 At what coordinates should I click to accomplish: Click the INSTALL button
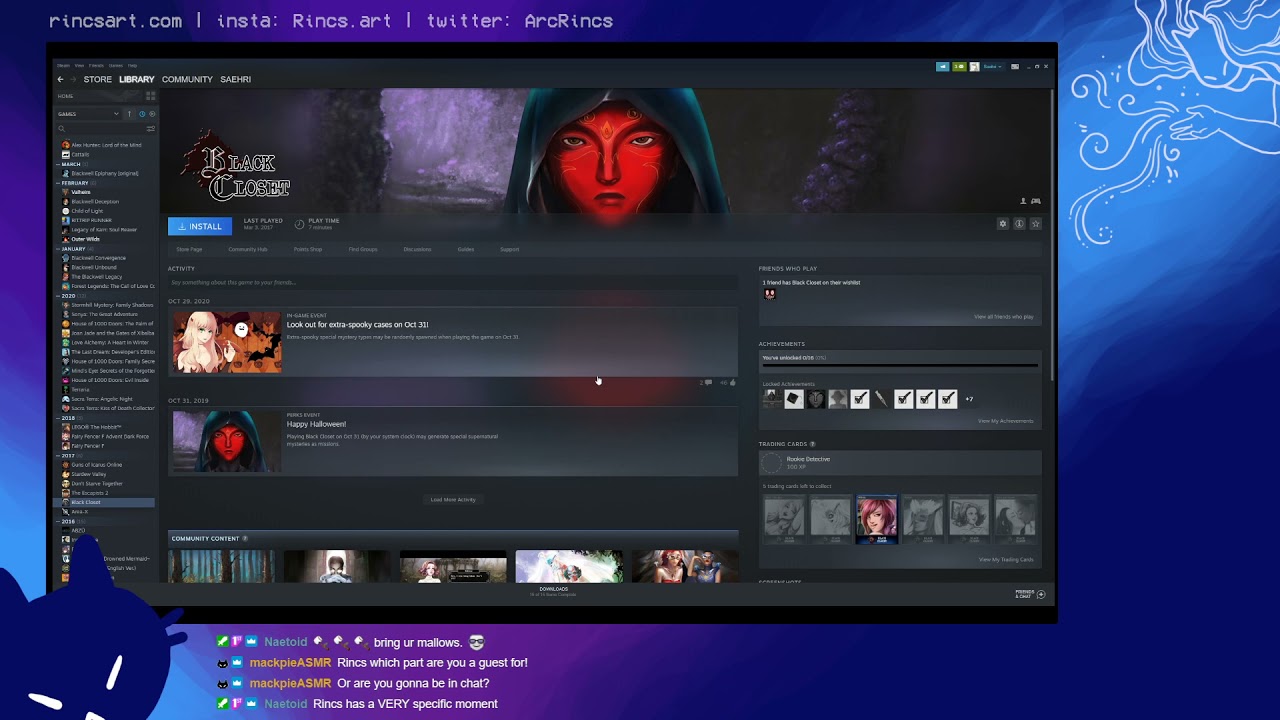pyautogui.click(x=200, y=226)
